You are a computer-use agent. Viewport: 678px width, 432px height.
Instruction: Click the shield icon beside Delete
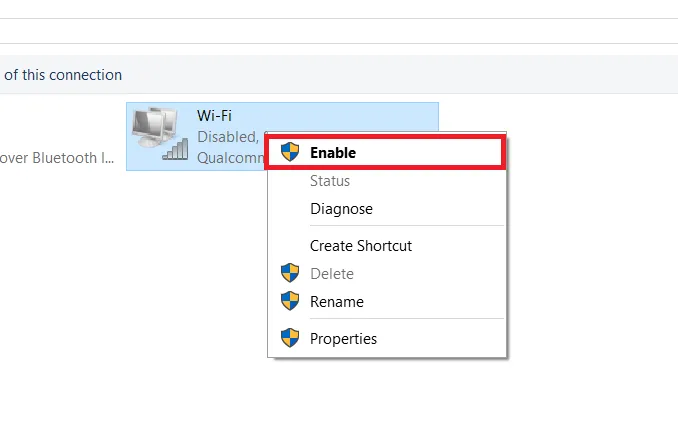290,273
